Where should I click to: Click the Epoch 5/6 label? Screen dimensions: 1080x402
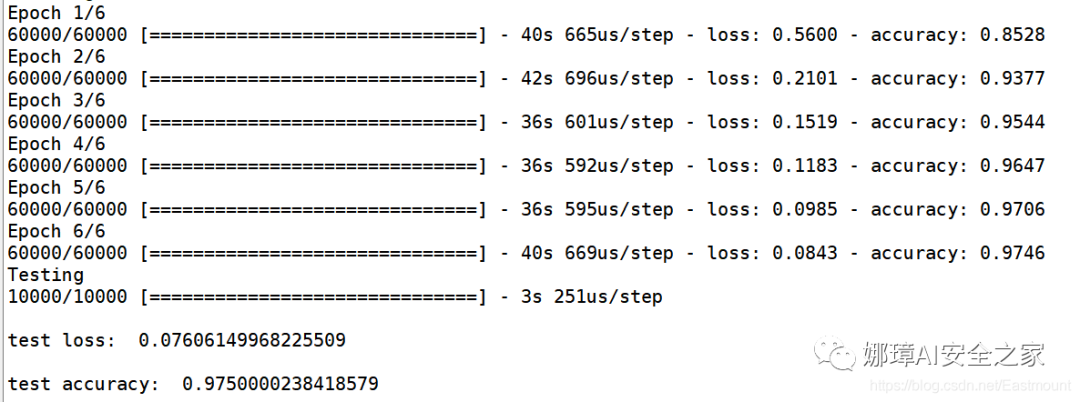click(x=56, y=188)
